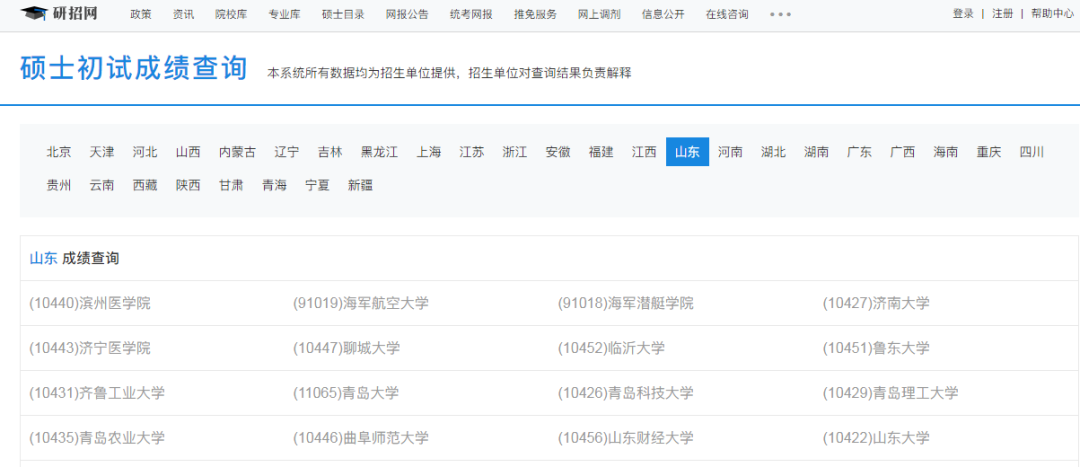Image resolution: width=1080 pixels, height=467 pixels.
Task: Open (11065)青岛大学 score query
Action: [345, 393]
